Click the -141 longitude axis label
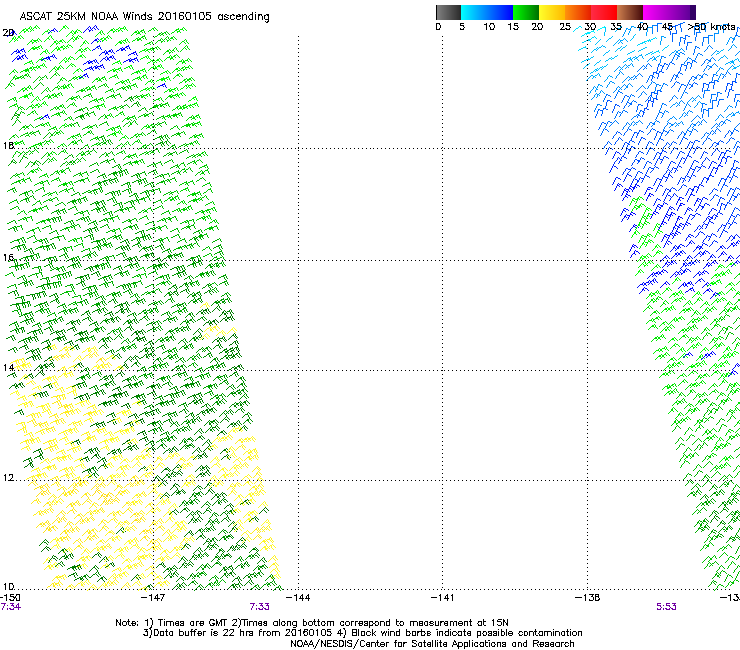The height and width of the screenshot is (650, 740). 443,598
